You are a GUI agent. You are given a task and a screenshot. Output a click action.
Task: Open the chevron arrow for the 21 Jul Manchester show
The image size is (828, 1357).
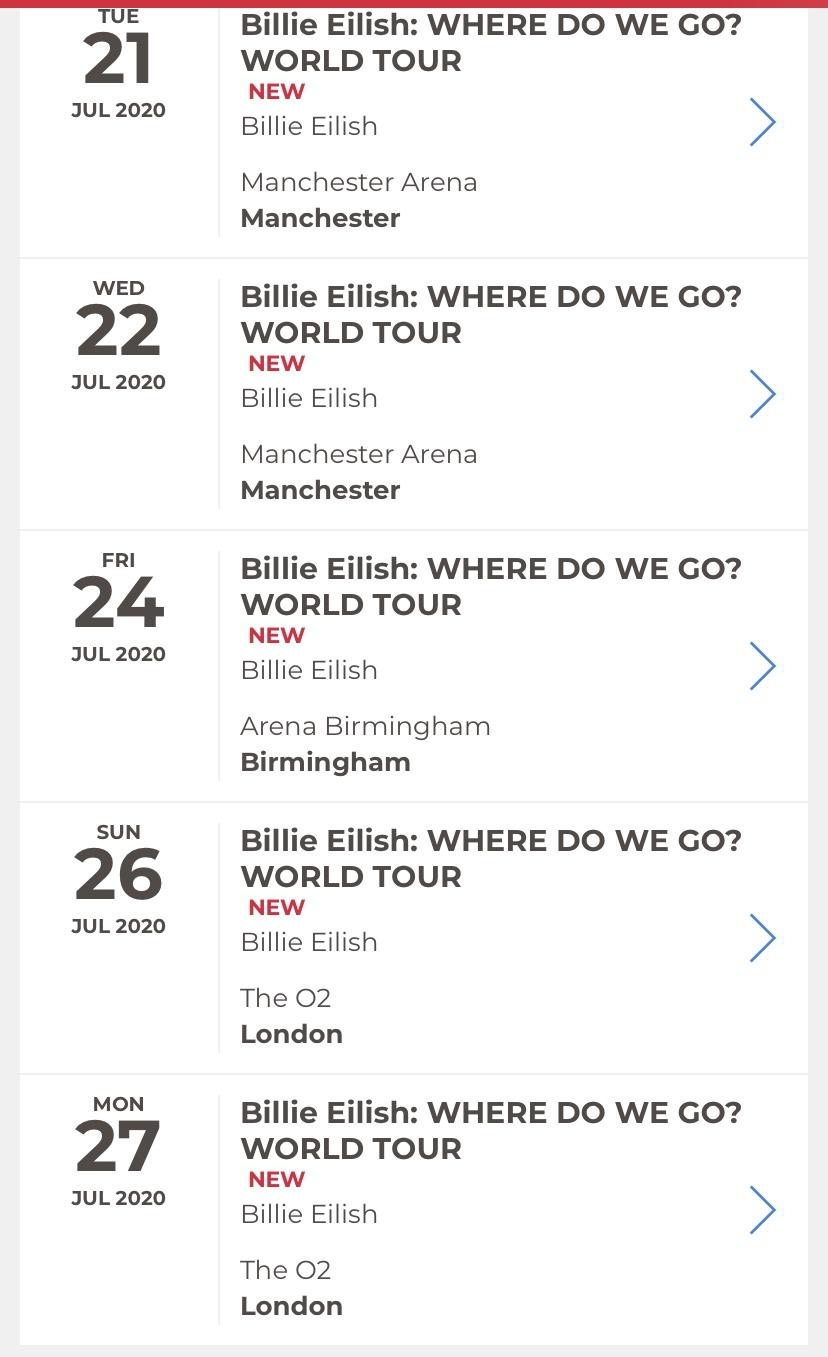(763, 122)
